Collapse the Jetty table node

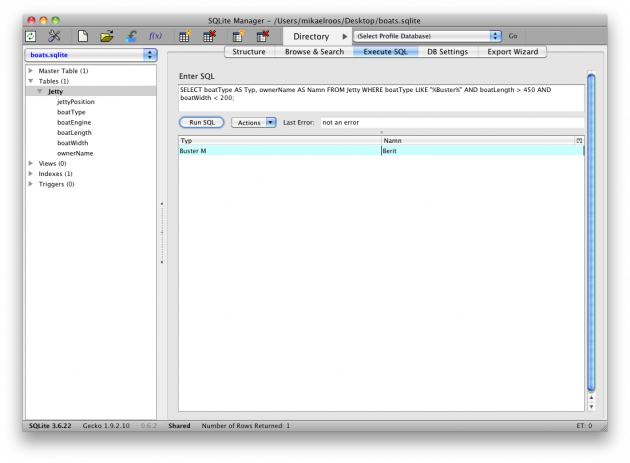[40, 91]
